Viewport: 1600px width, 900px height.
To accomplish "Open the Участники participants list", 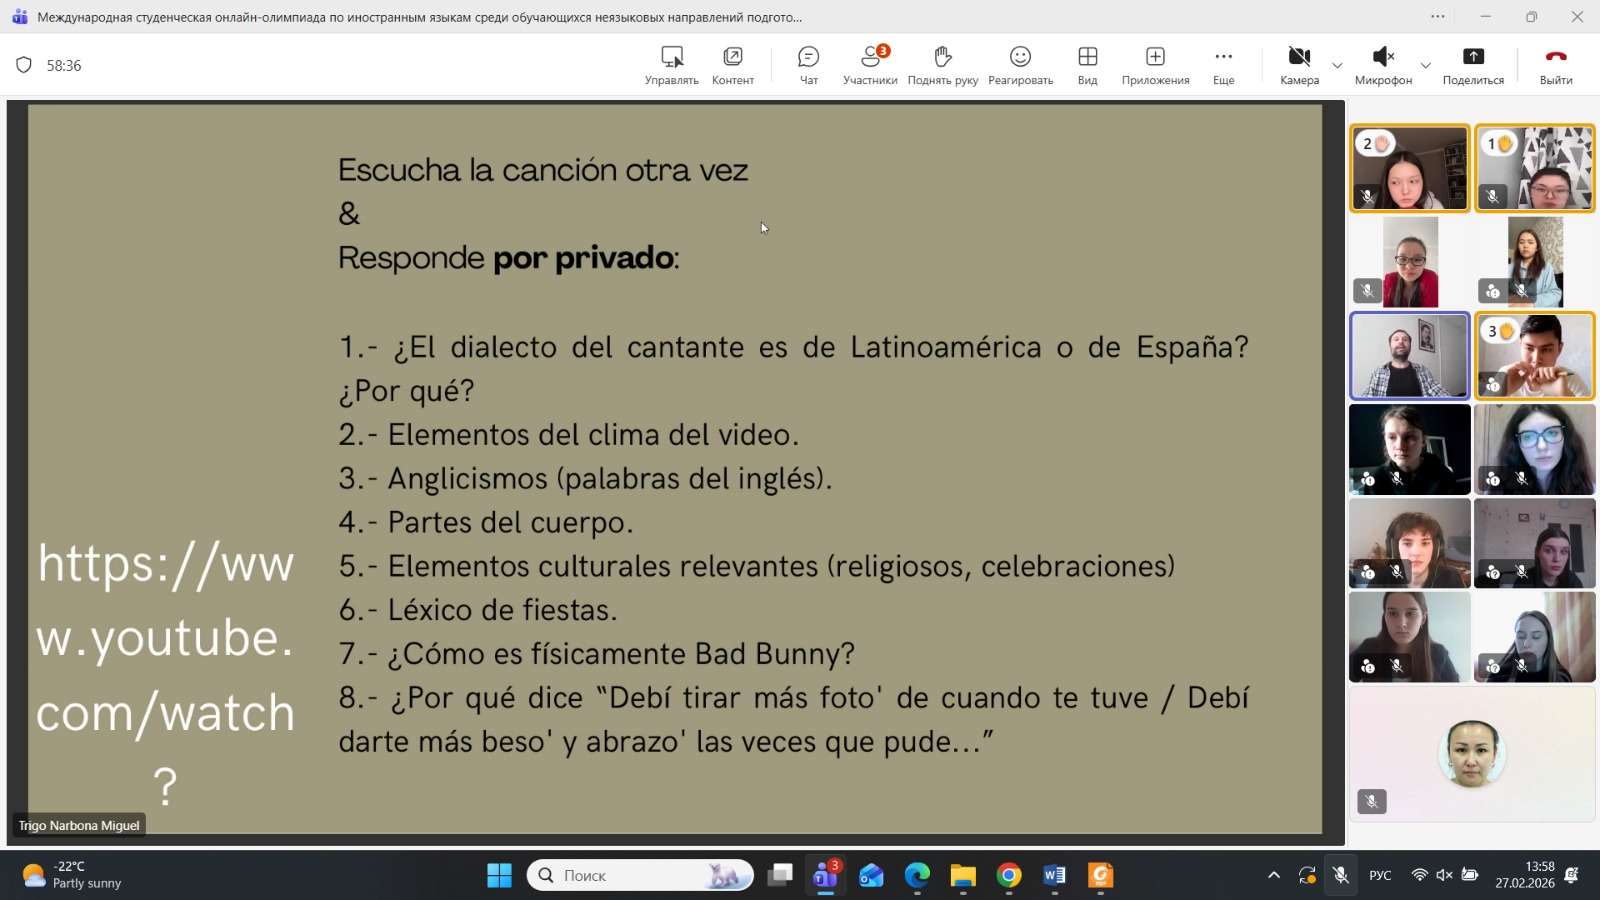I will [870, 65].
